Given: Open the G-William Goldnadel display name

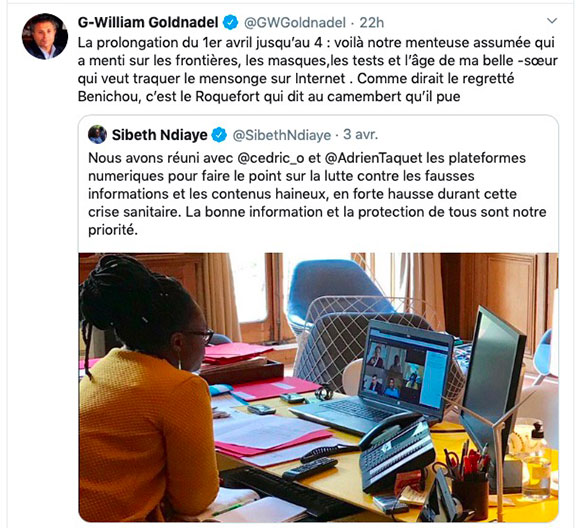Looking at the screenshot, I should coord(148,23).
